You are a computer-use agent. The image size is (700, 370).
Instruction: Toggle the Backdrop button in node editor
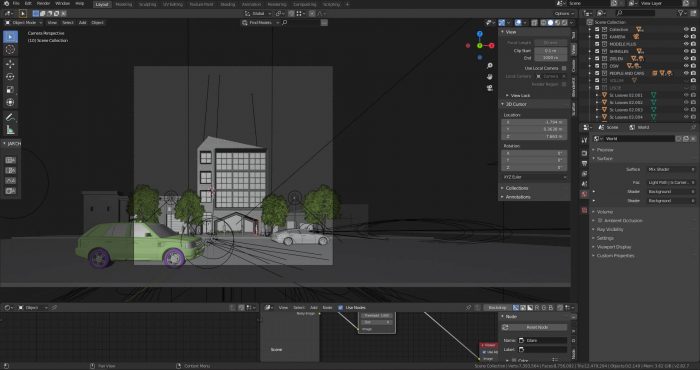(497, 308)
